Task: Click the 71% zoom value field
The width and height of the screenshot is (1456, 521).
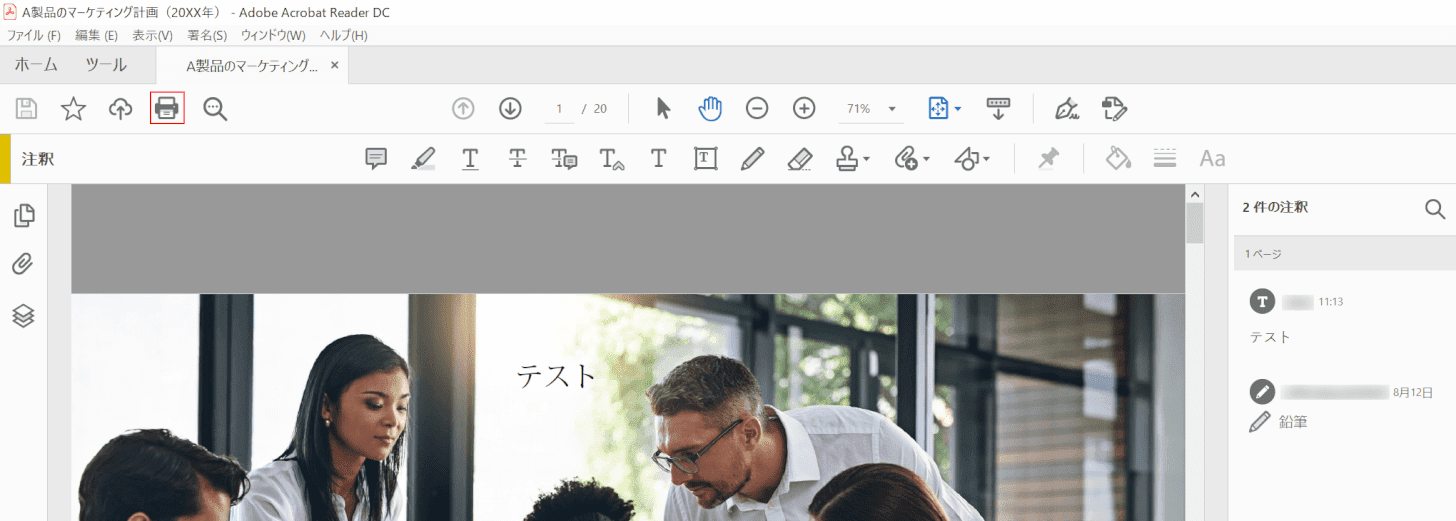Action: [x=858, y=109]
